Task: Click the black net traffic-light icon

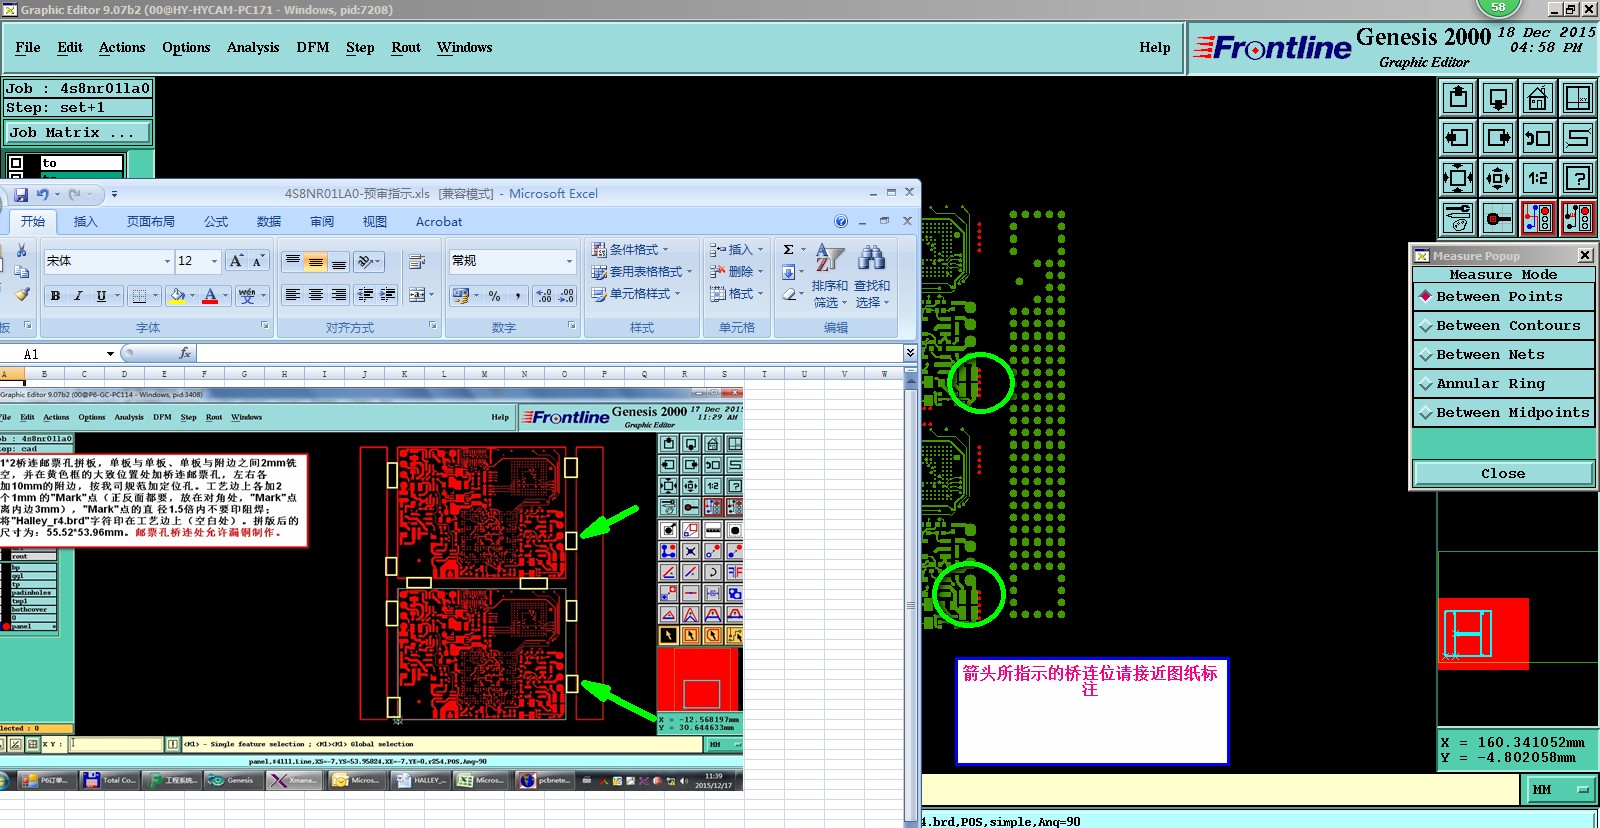Action: pyautogui.click(x=1578, y=218)
